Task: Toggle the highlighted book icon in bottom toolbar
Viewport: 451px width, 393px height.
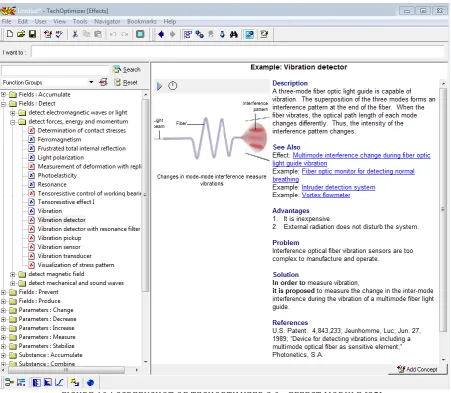Action: 36,382
